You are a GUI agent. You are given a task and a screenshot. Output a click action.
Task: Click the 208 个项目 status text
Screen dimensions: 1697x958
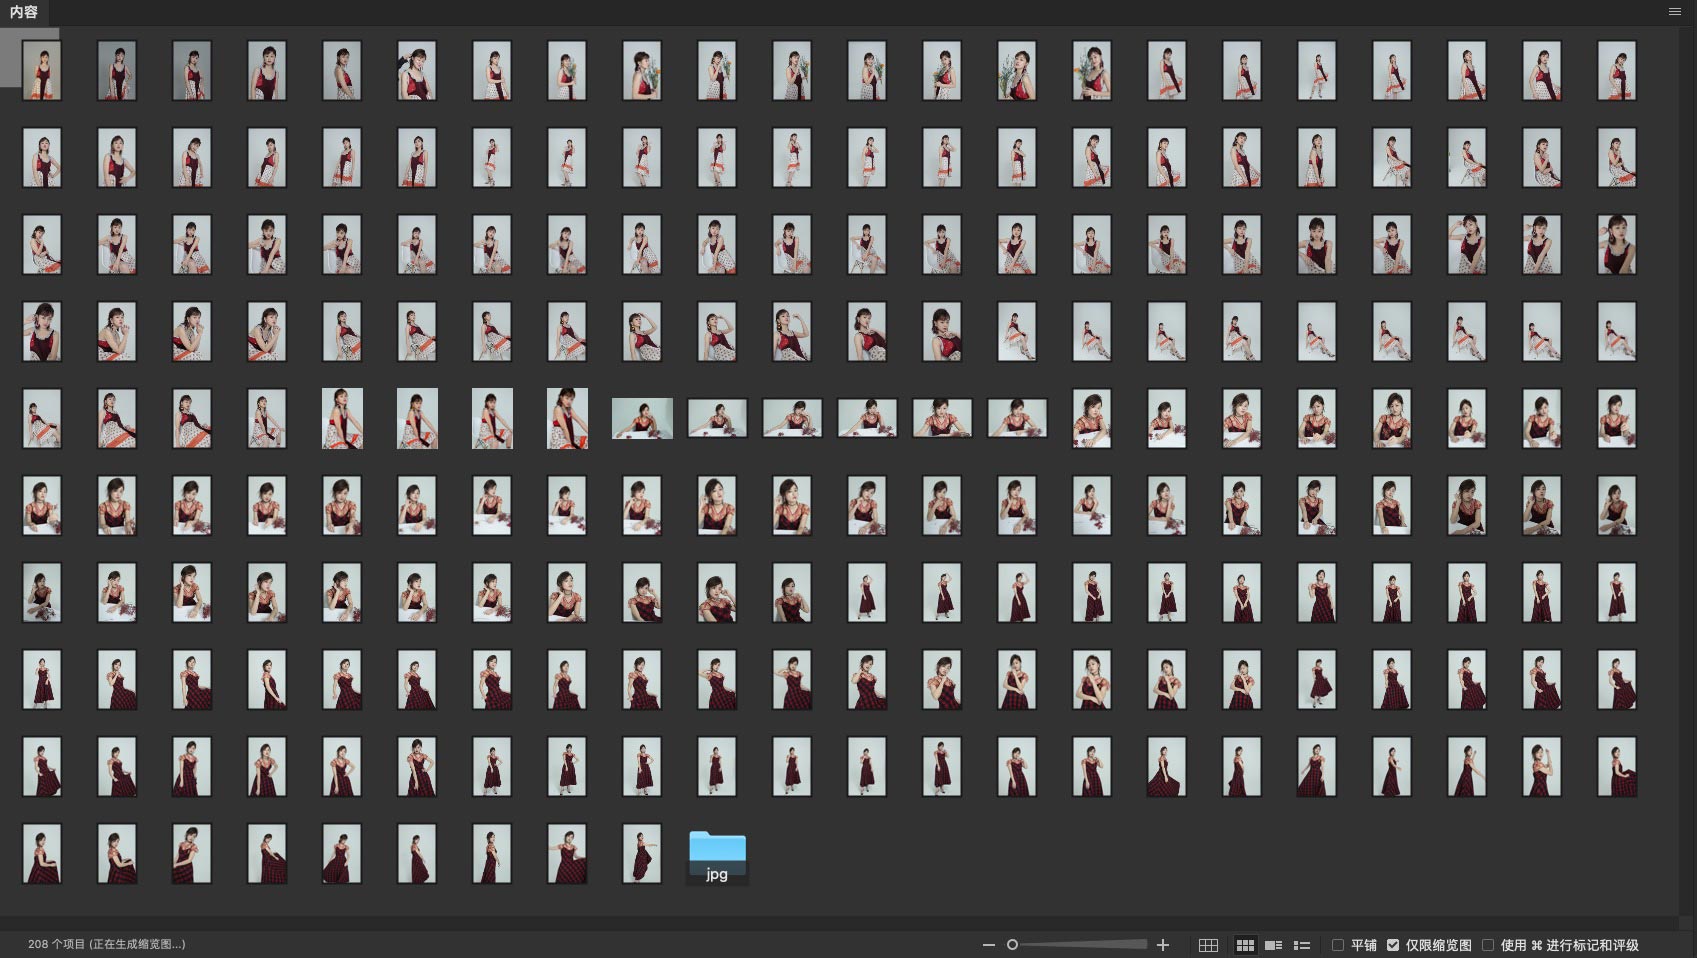[106, 944]
